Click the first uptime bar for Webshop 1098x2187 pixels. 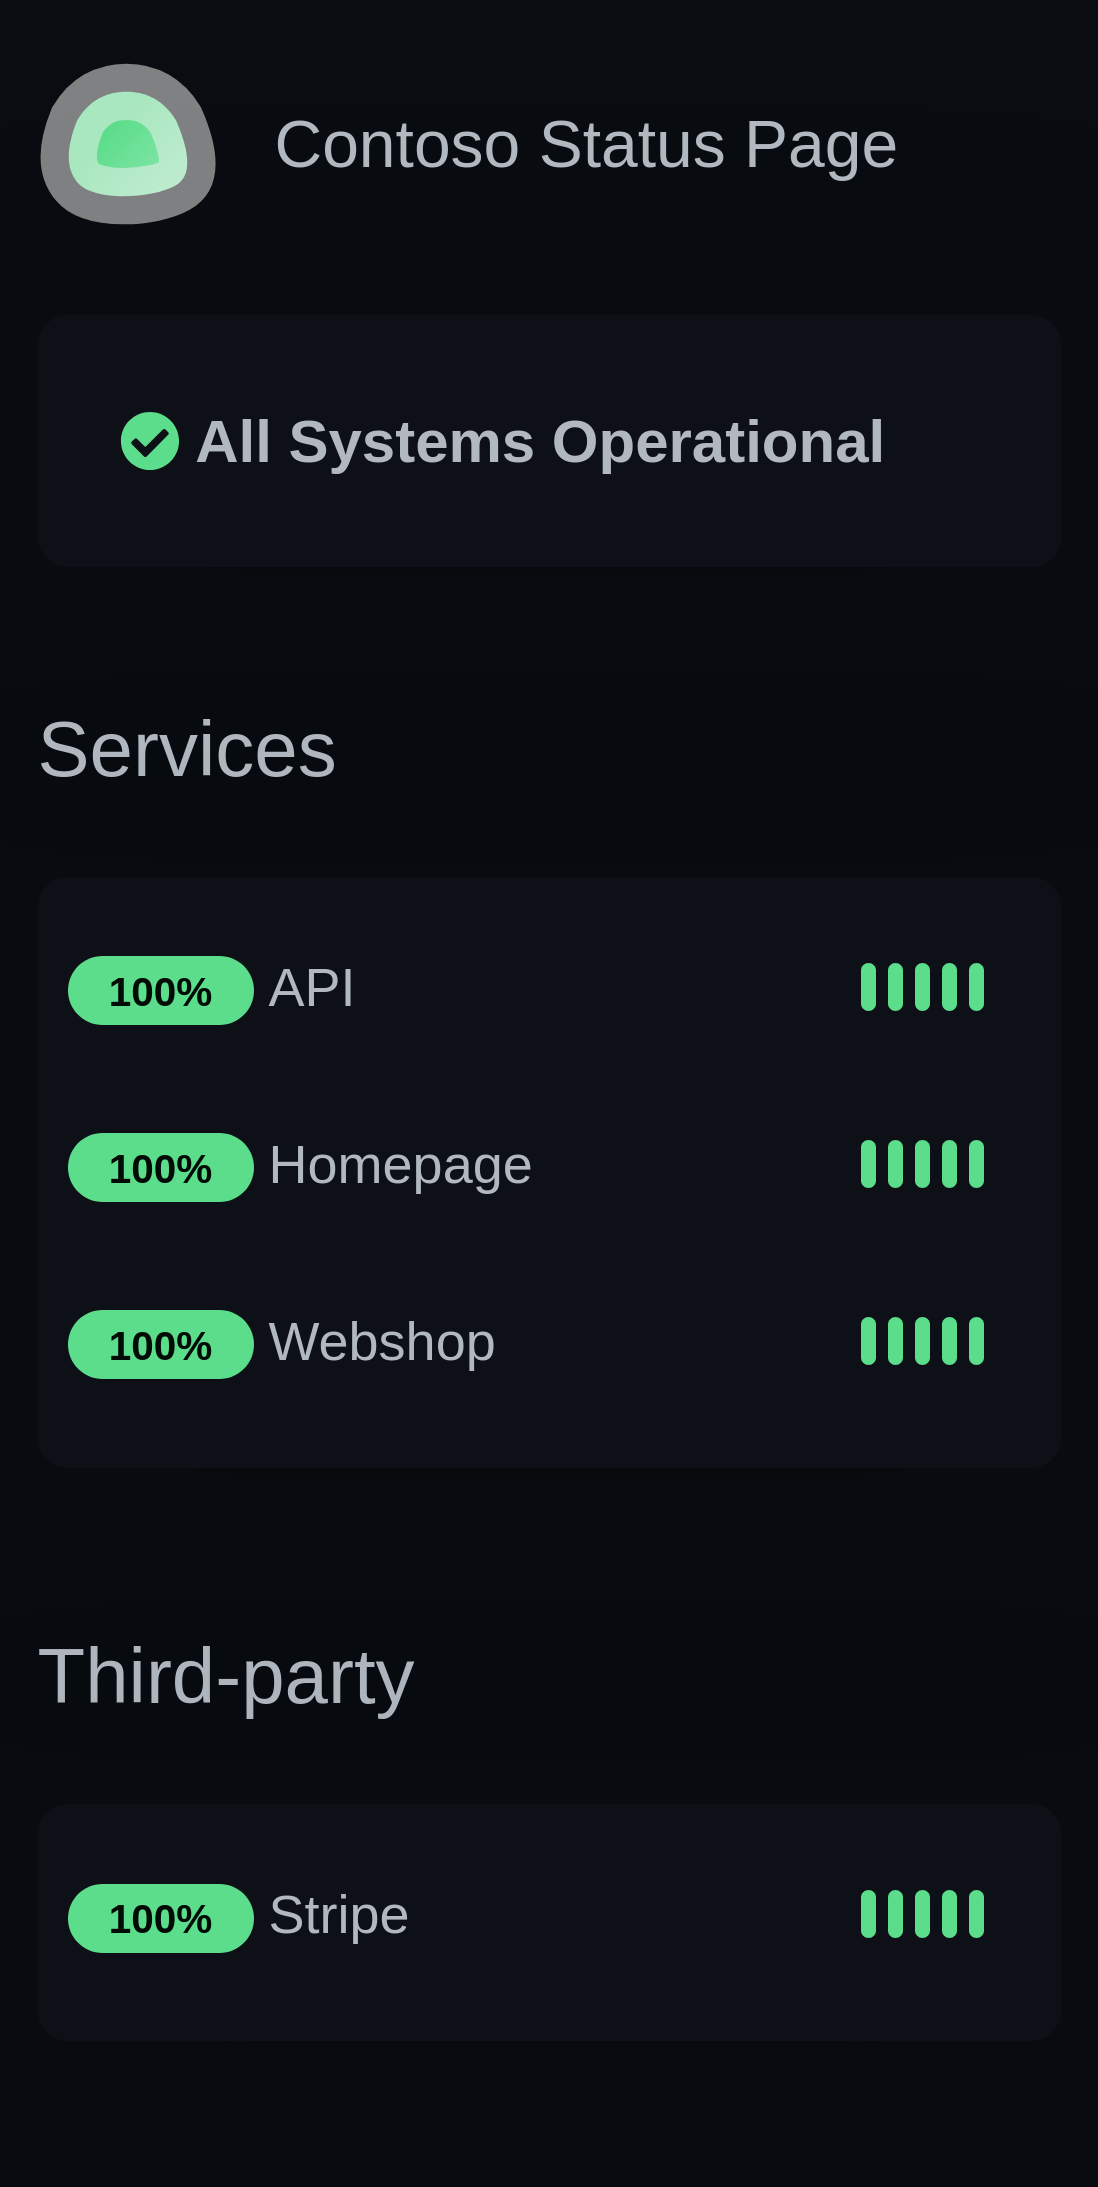870,1341
